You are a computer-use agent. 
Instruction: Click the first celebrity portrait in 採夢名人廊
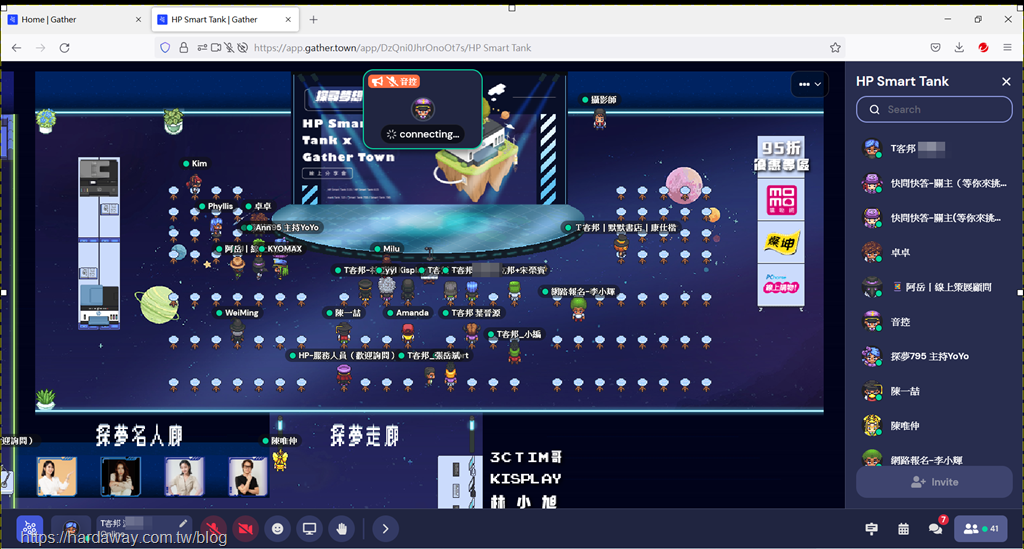56,476
